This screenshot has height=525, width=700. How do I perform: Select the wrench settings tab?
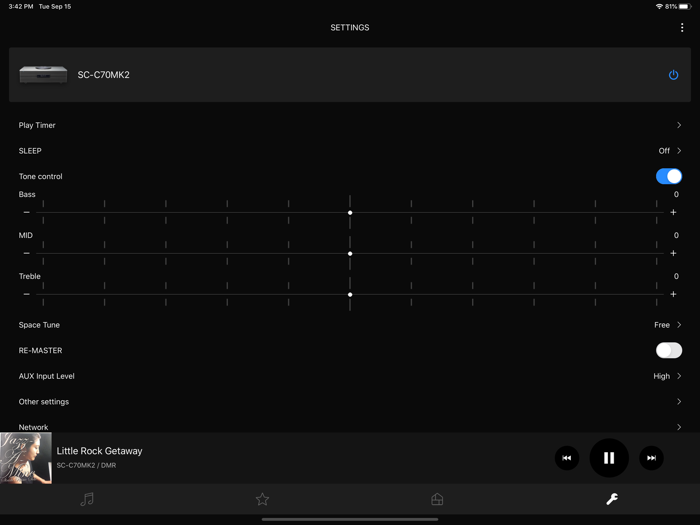click(x=612, y=499)
